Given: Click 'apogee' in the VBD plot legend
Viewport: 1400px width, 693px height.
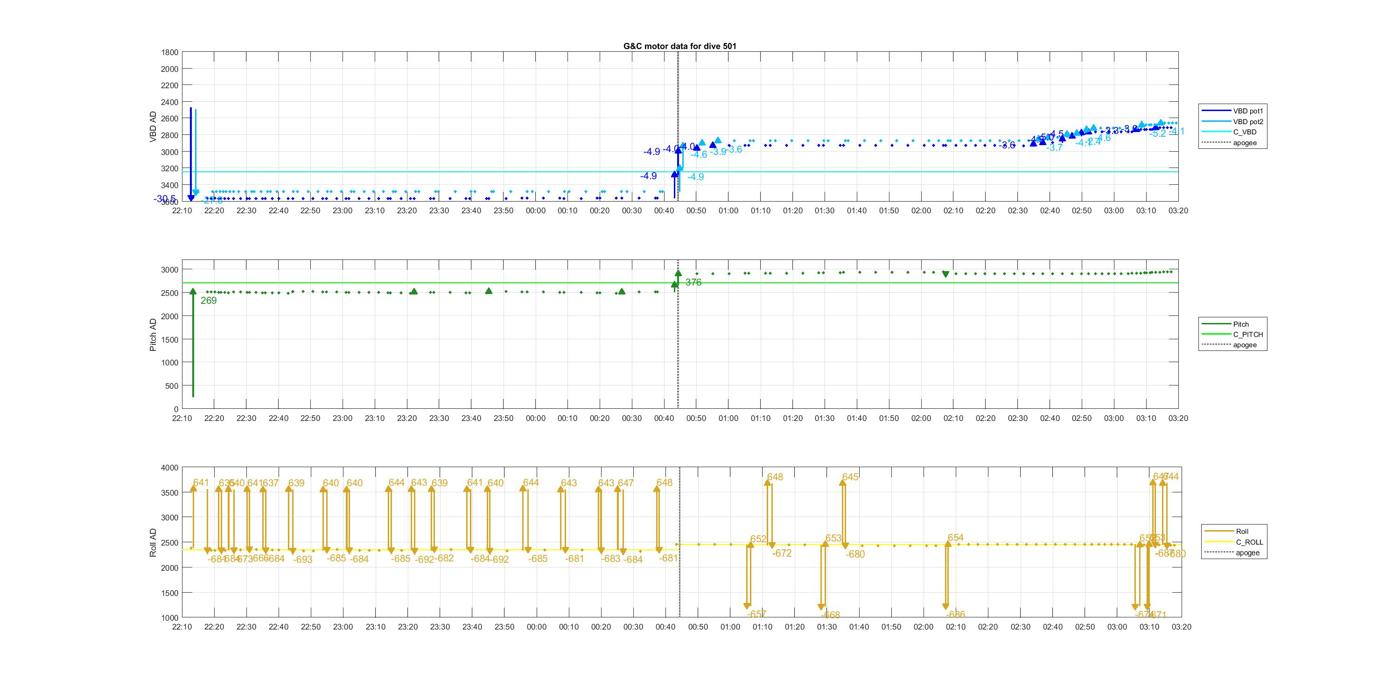Looking at the screenshot, I should [1245, 143].
